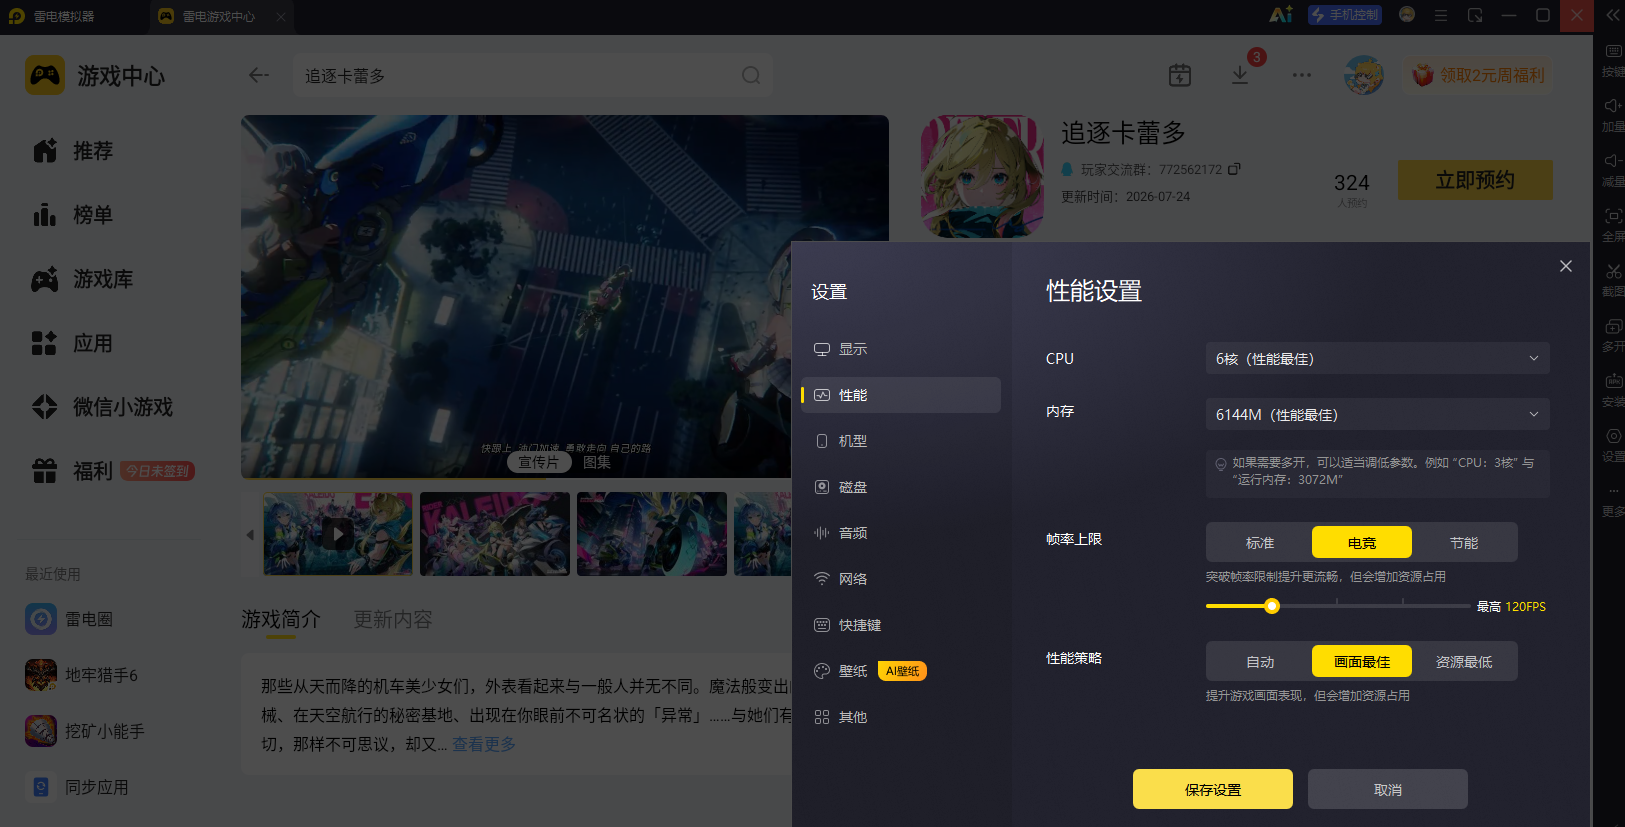This screenshot has height=827, width=1625.
Task: Click 查看更多 to read full description
Action: click(x=484, y=744)
